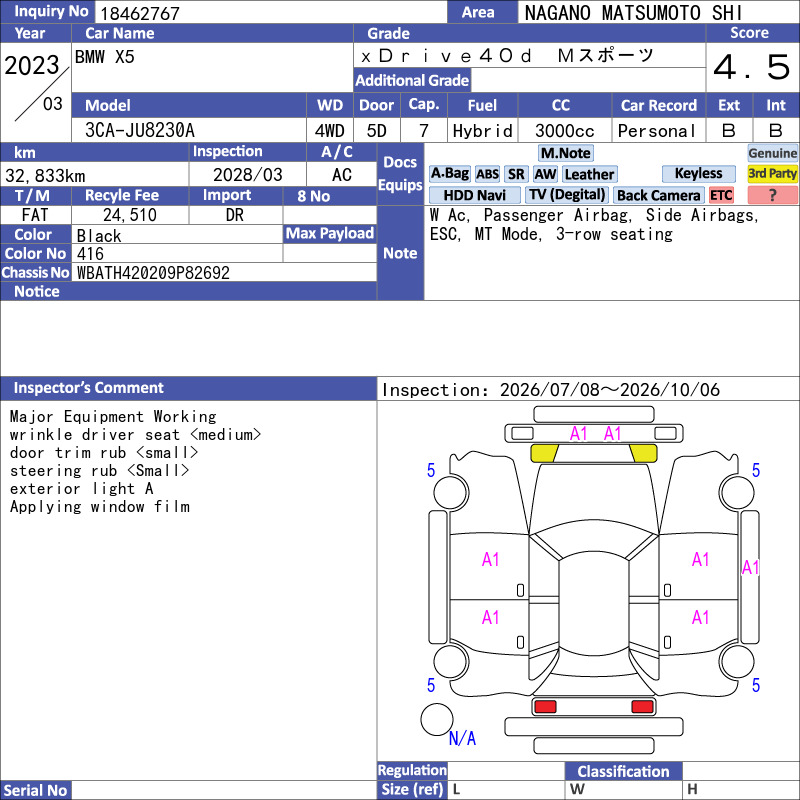Click recycle fee 24,510

130,215
